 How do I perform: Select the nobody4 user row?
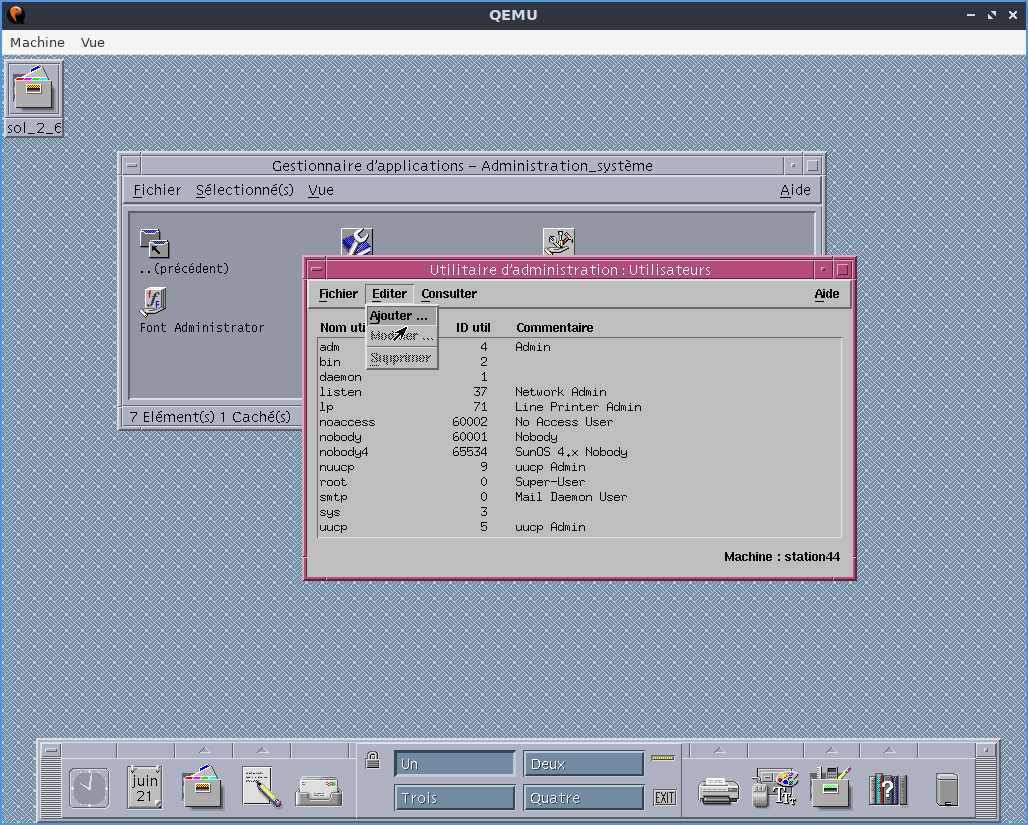(580, 452)
